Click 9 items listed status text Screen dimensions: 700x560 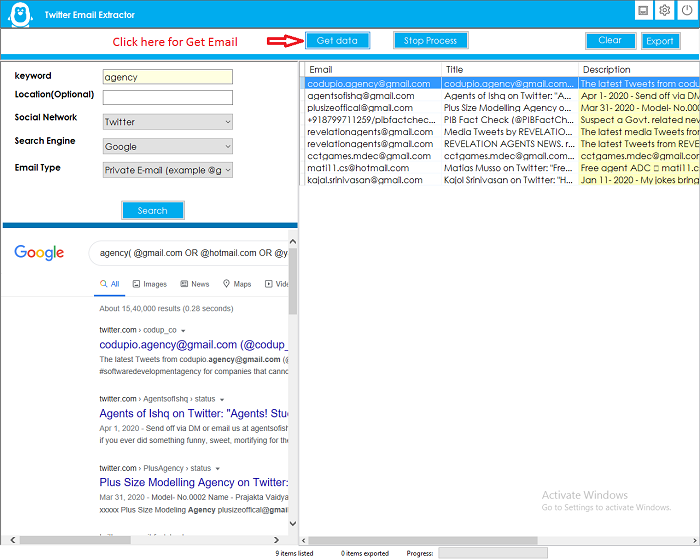(294, 553)
